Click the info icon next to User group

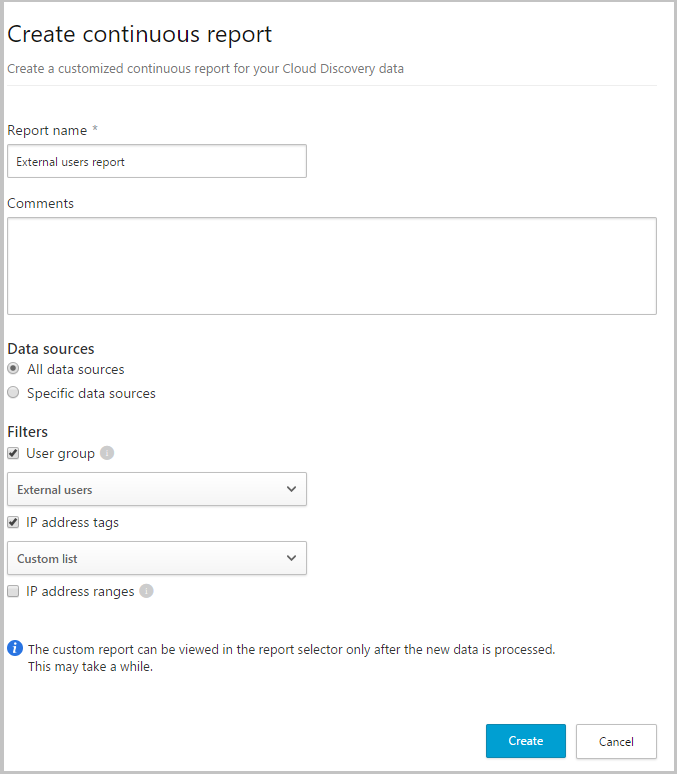pos(107,453)
